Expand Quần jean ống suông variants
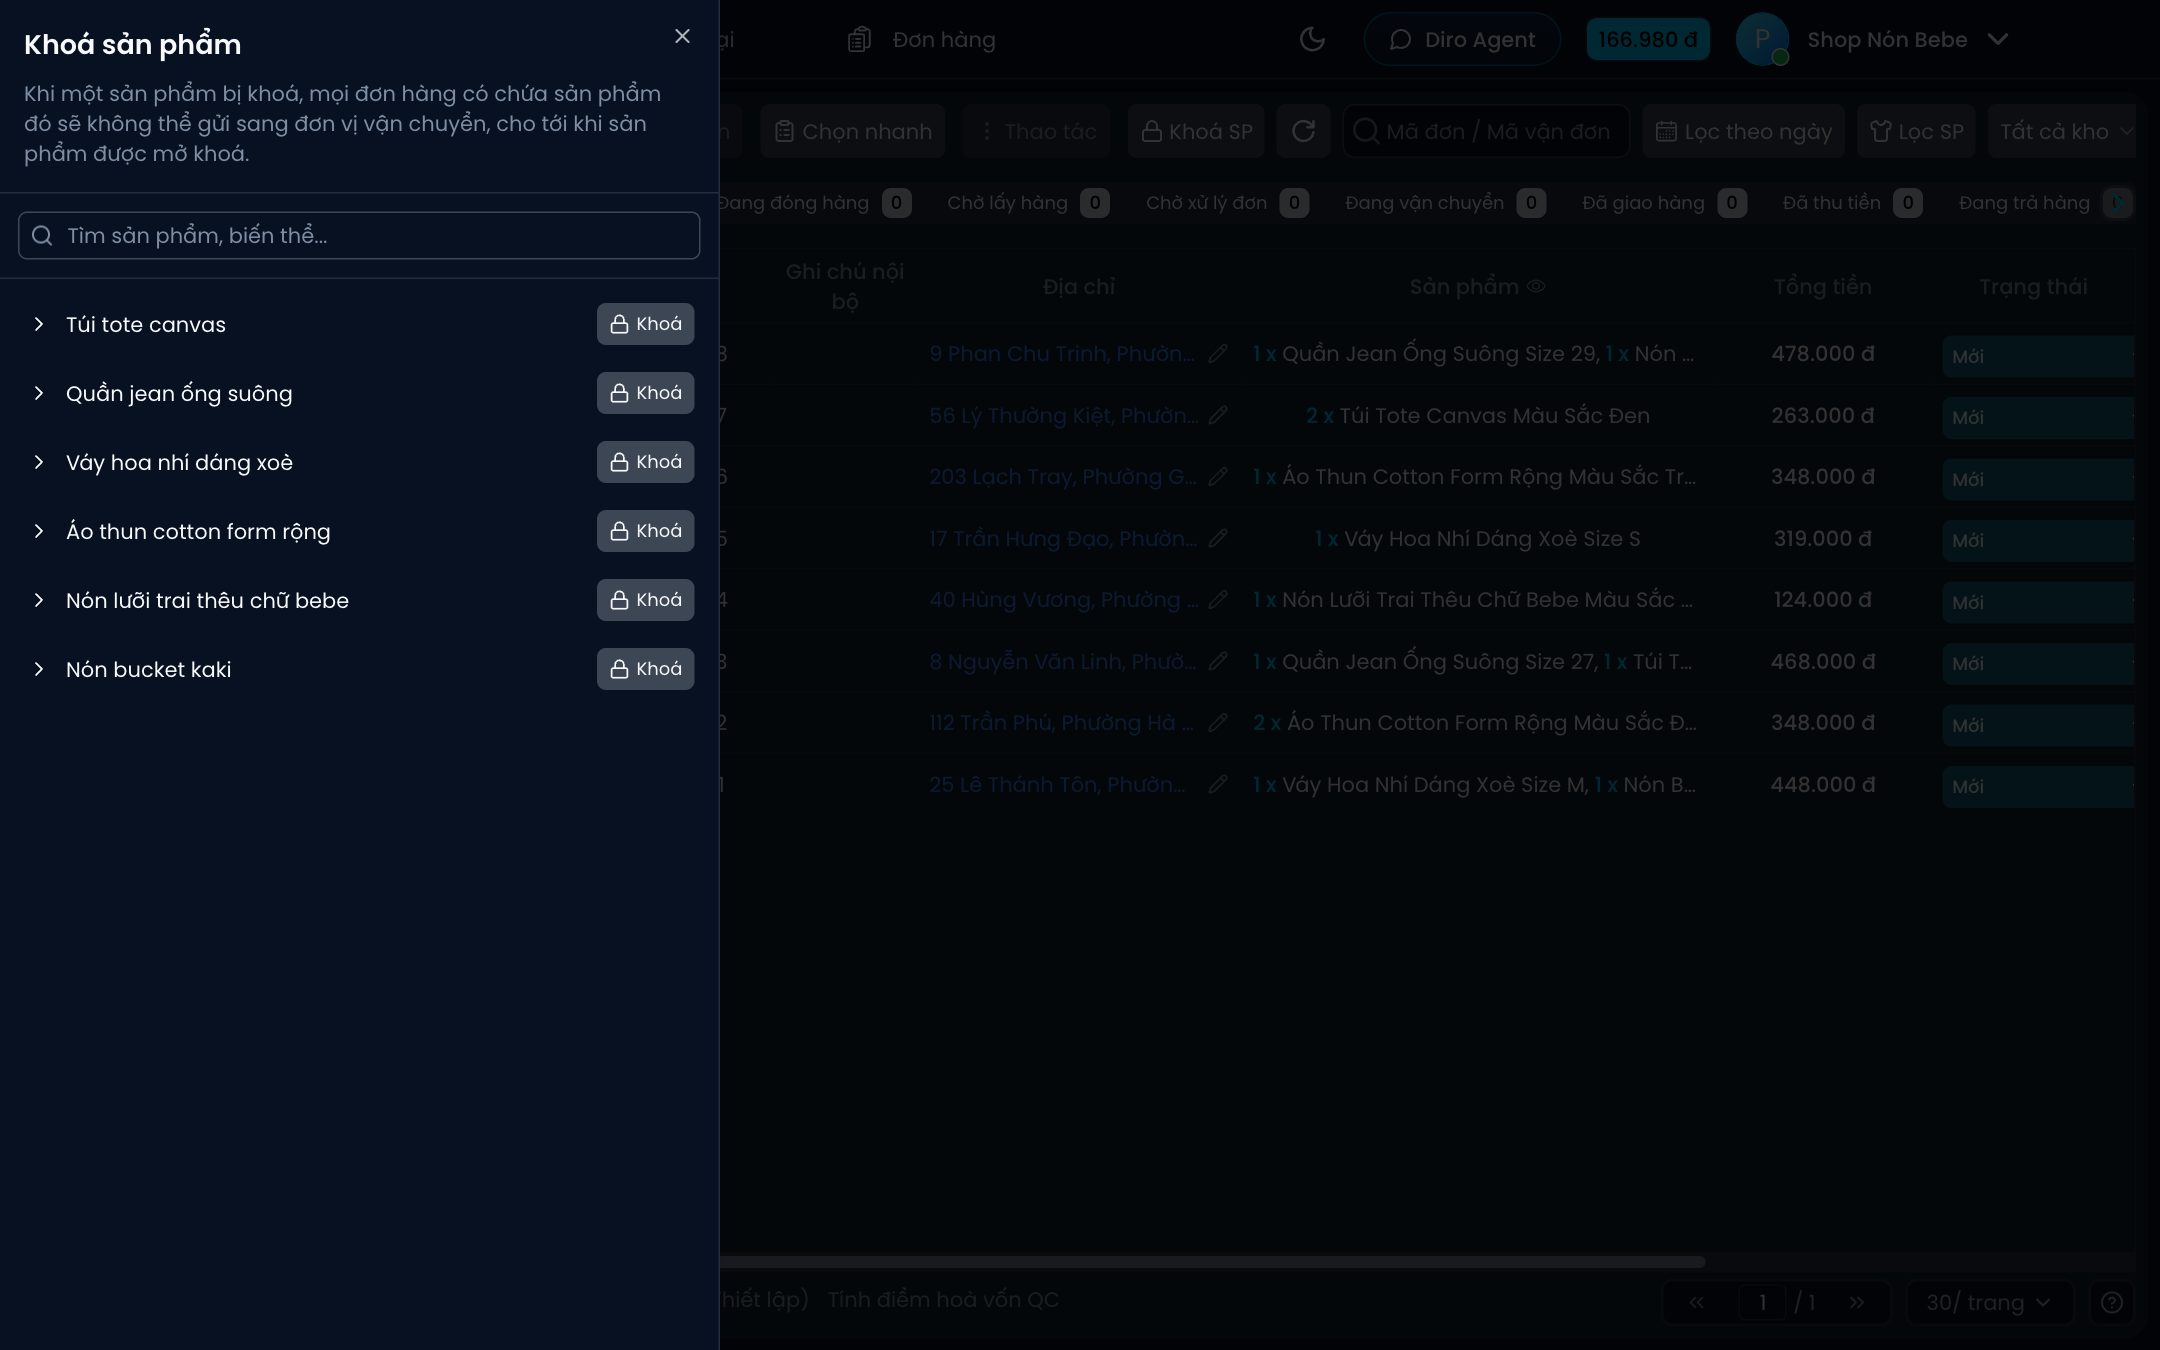2160x1350 pixels. click(39, 393)
